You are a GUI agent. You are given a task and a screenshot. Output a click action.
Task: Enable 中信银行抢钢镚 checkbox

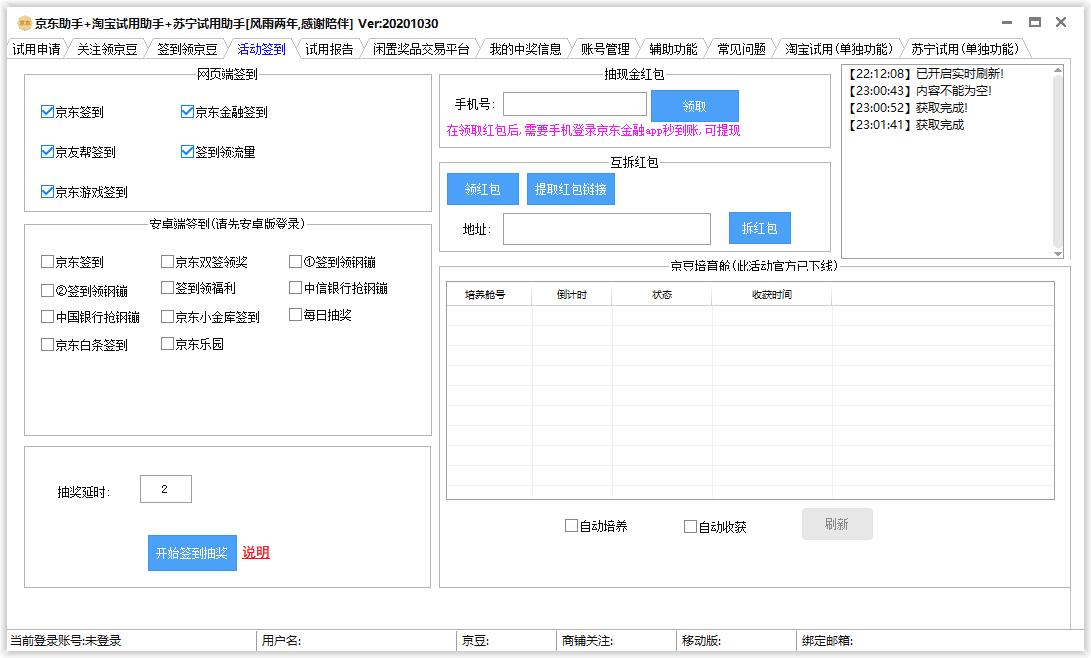[295, 287]
